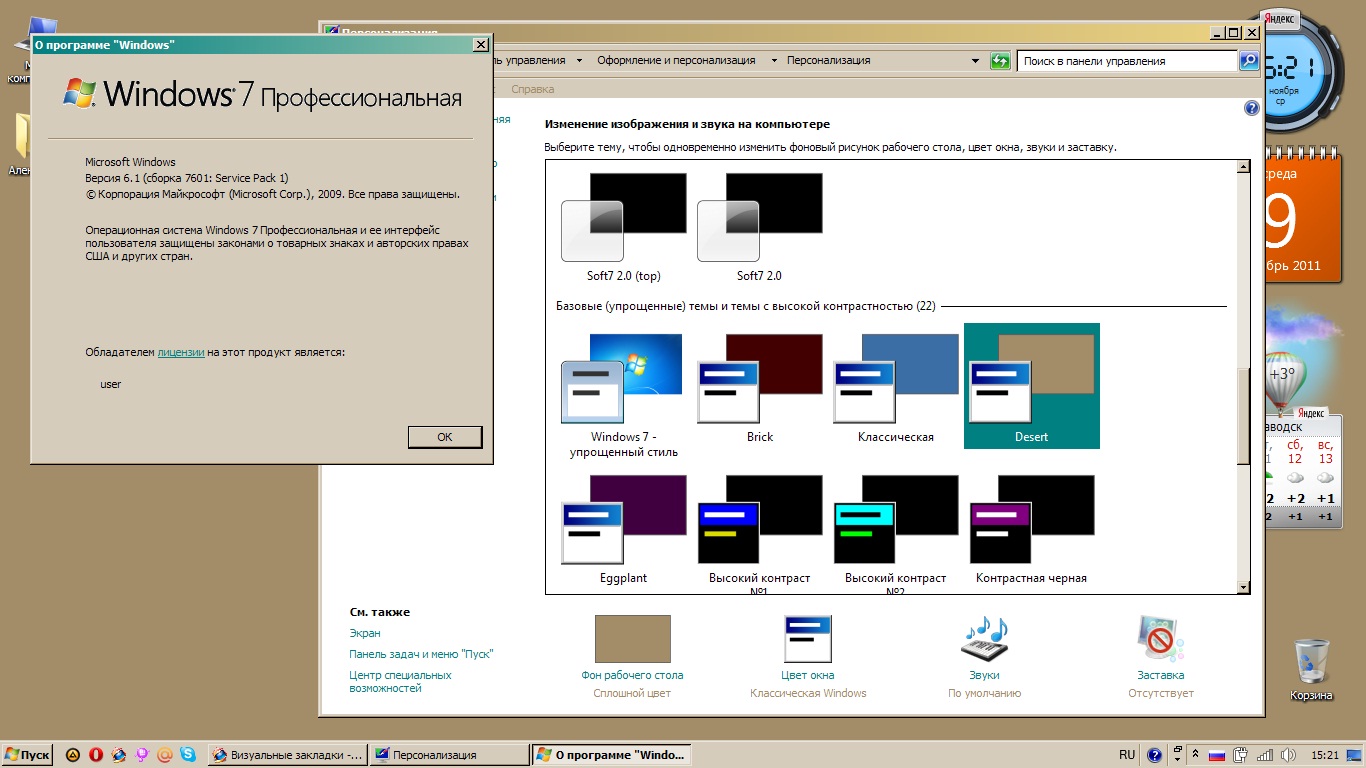Open the AIMP quick launch icon

click(73, 755)
